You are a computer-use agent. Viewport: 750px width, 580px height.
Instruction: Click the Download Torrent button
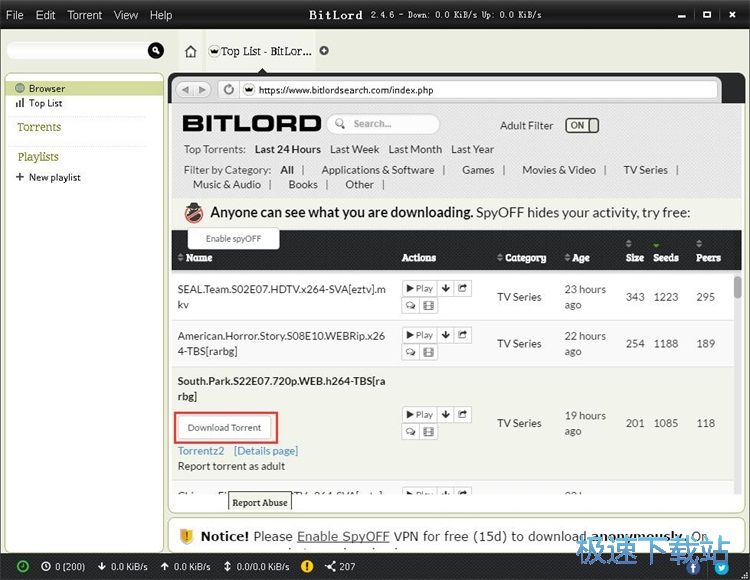tap(224, 427)
